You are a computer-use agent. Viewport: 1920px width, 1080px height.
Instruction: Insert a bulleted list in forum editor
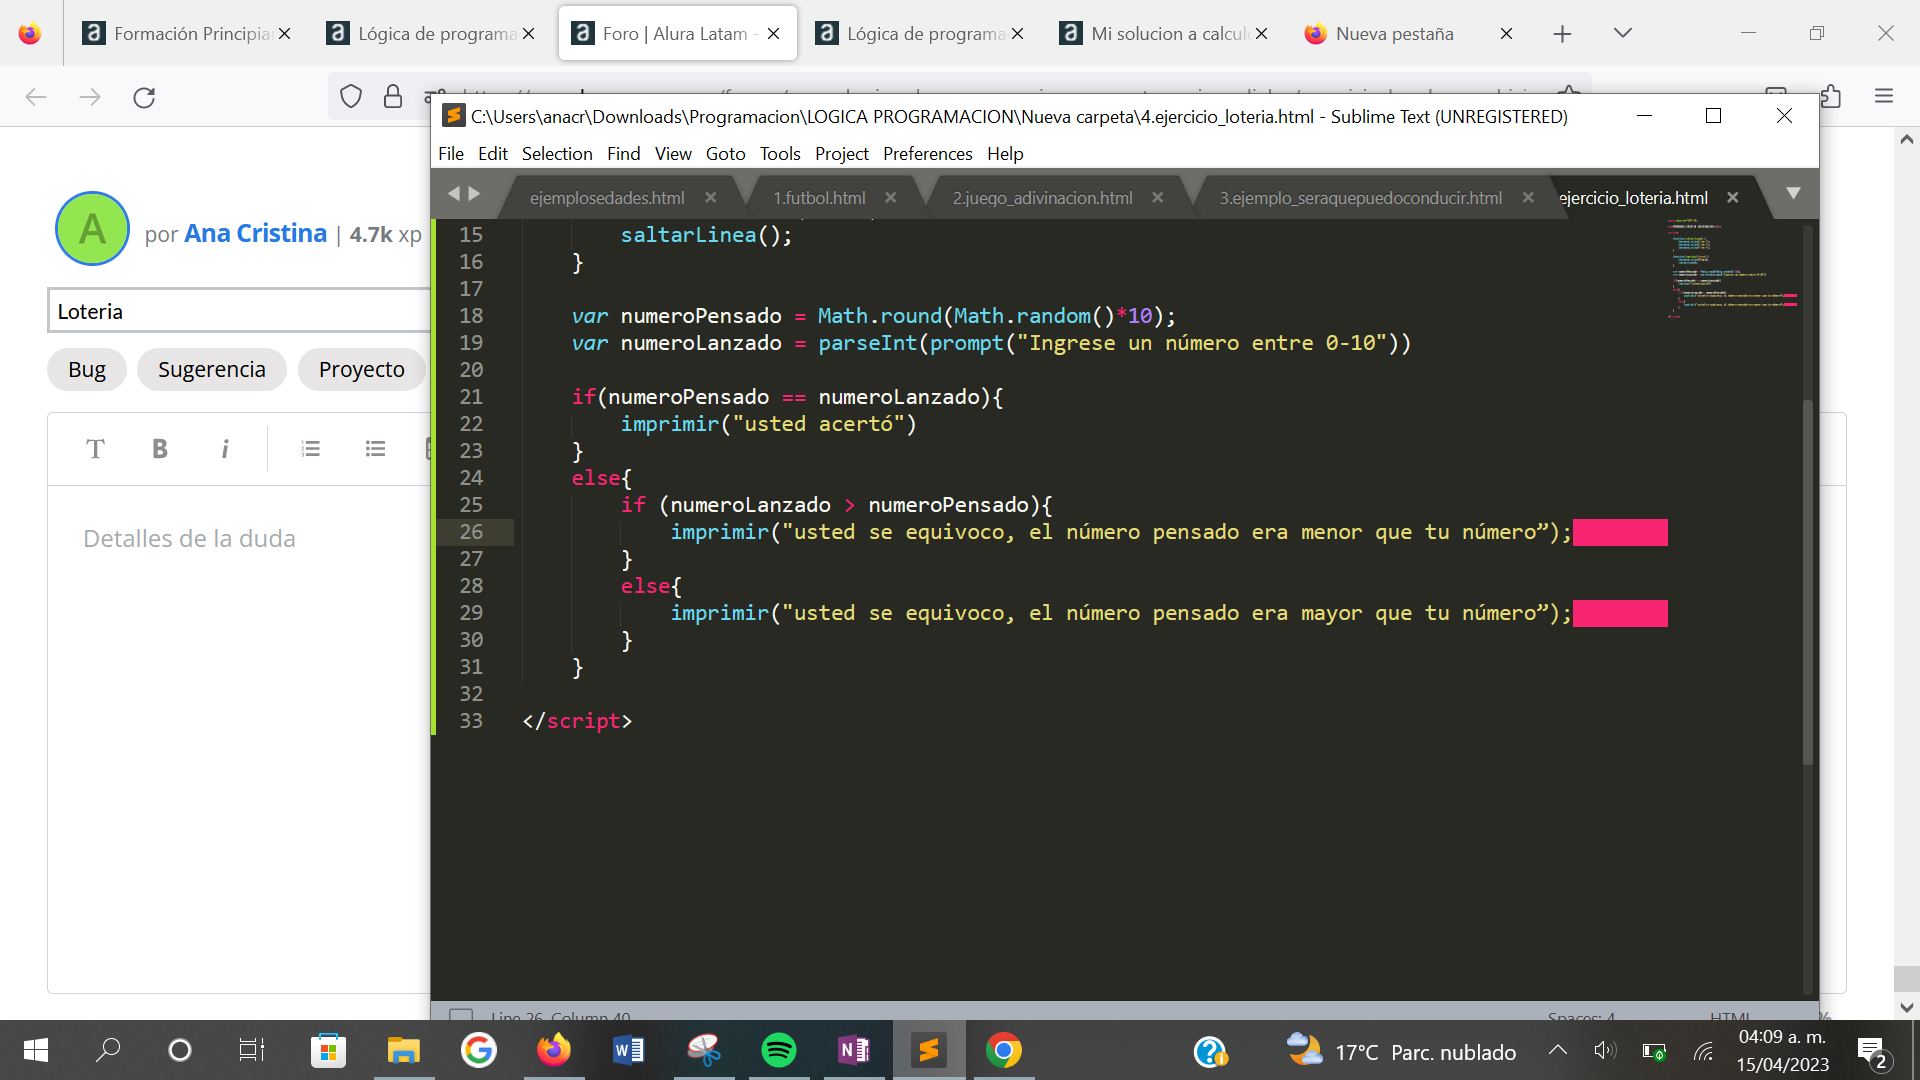[375, 449]
